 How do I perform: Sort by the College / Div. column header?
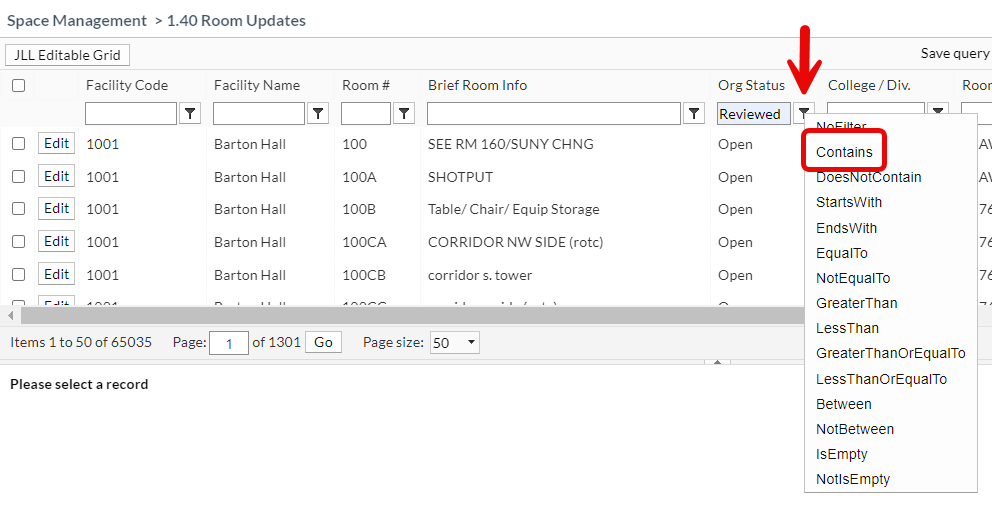pos(869,85)
